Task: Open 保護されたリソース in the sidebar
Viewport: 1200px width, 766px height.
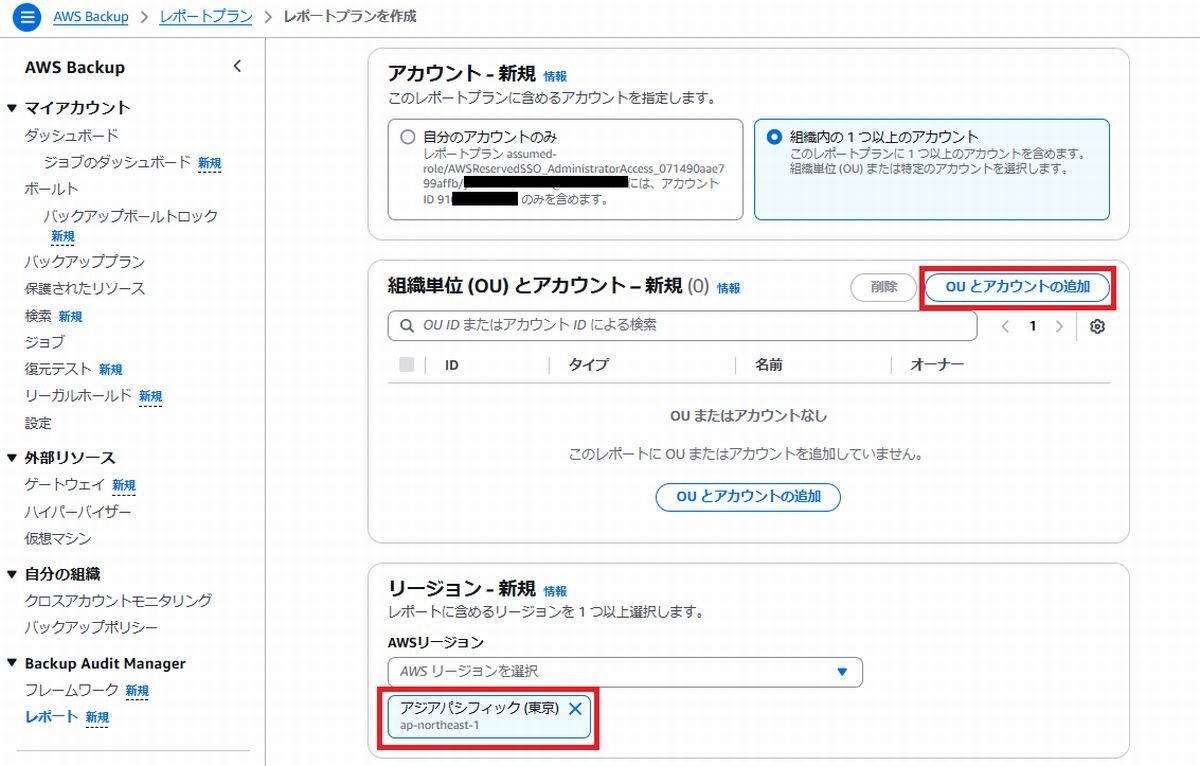Action: 85,289
